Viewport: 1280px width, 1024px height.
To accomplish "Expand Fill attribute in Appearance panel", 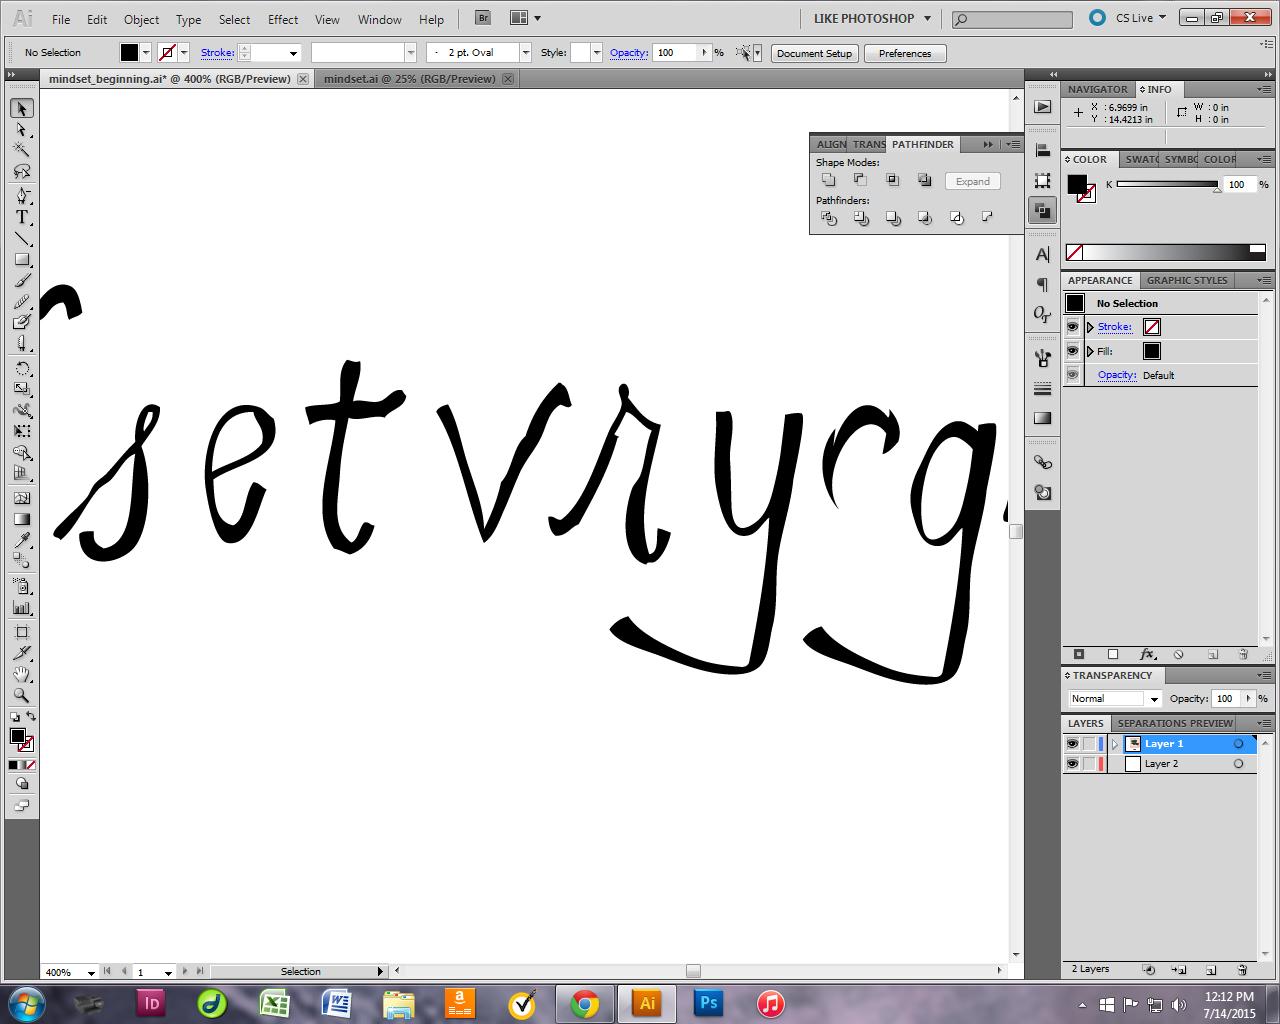I will click(1090, 351).
